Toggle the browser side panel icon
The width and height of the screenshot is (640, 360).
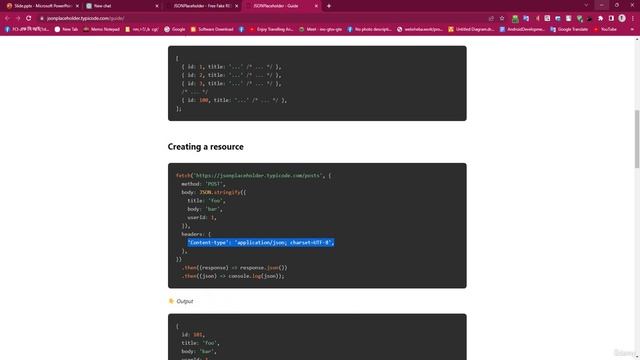tap(611, 18)
